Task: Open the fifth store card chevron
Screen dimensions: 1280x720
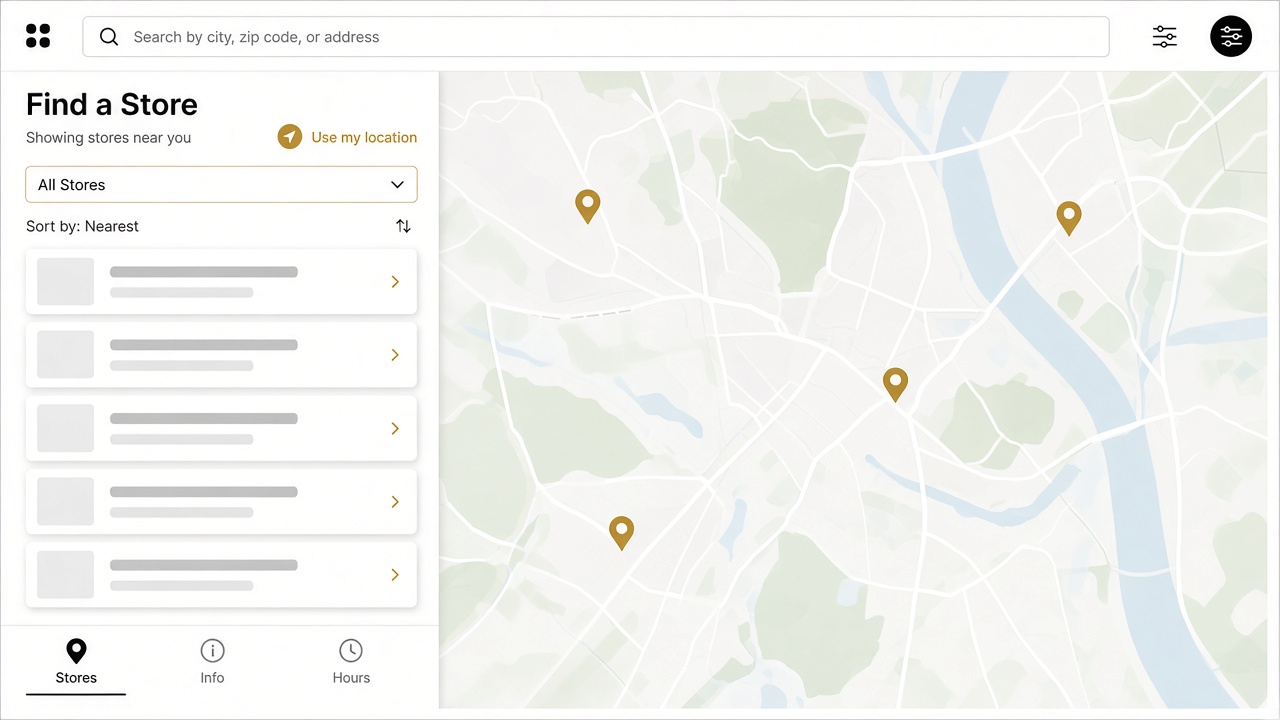Action: pos(395,575)
